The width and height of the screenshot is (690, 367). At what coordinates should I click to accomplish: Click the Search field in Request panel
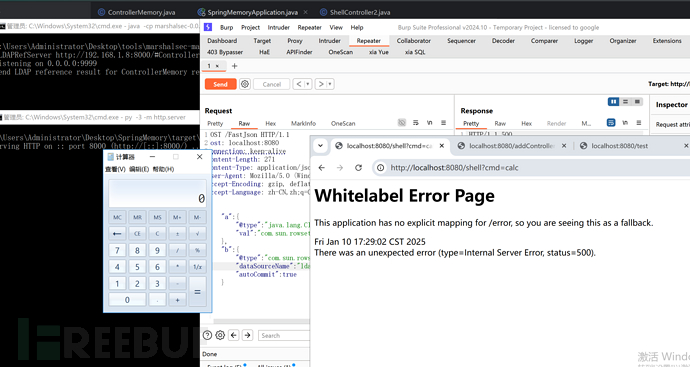[x=284, y=335]
